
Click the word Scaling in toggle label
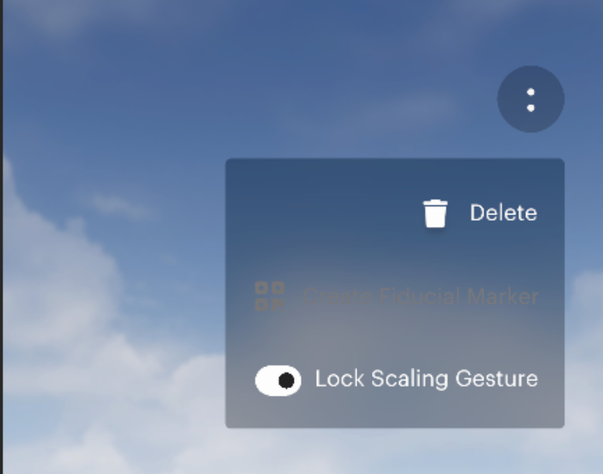[410, 379]
